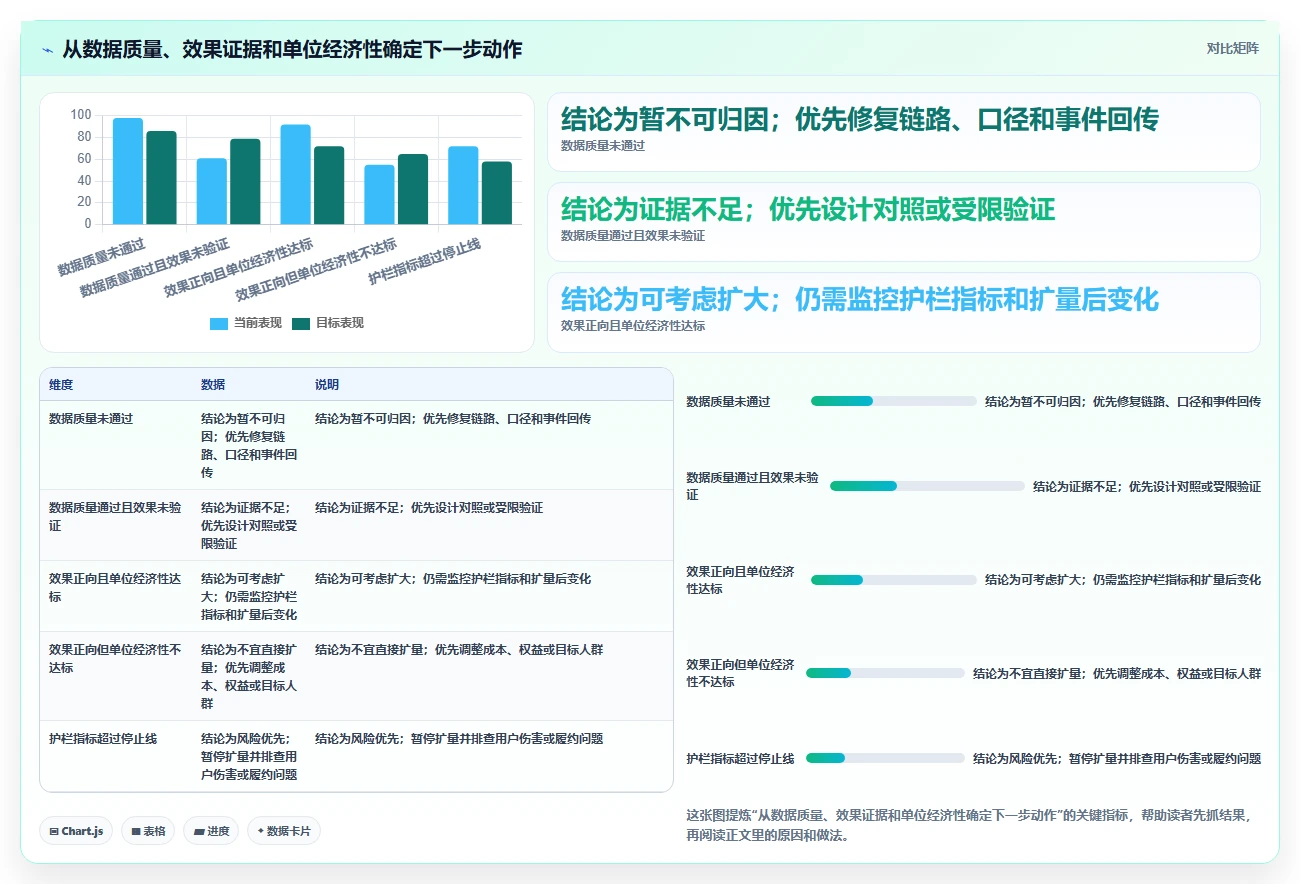Screen dimensions: 1300x884
Task: Click the 结论为风险优先 text beside progress bar
Action: pyautogui.click(x=1117, y=758)
